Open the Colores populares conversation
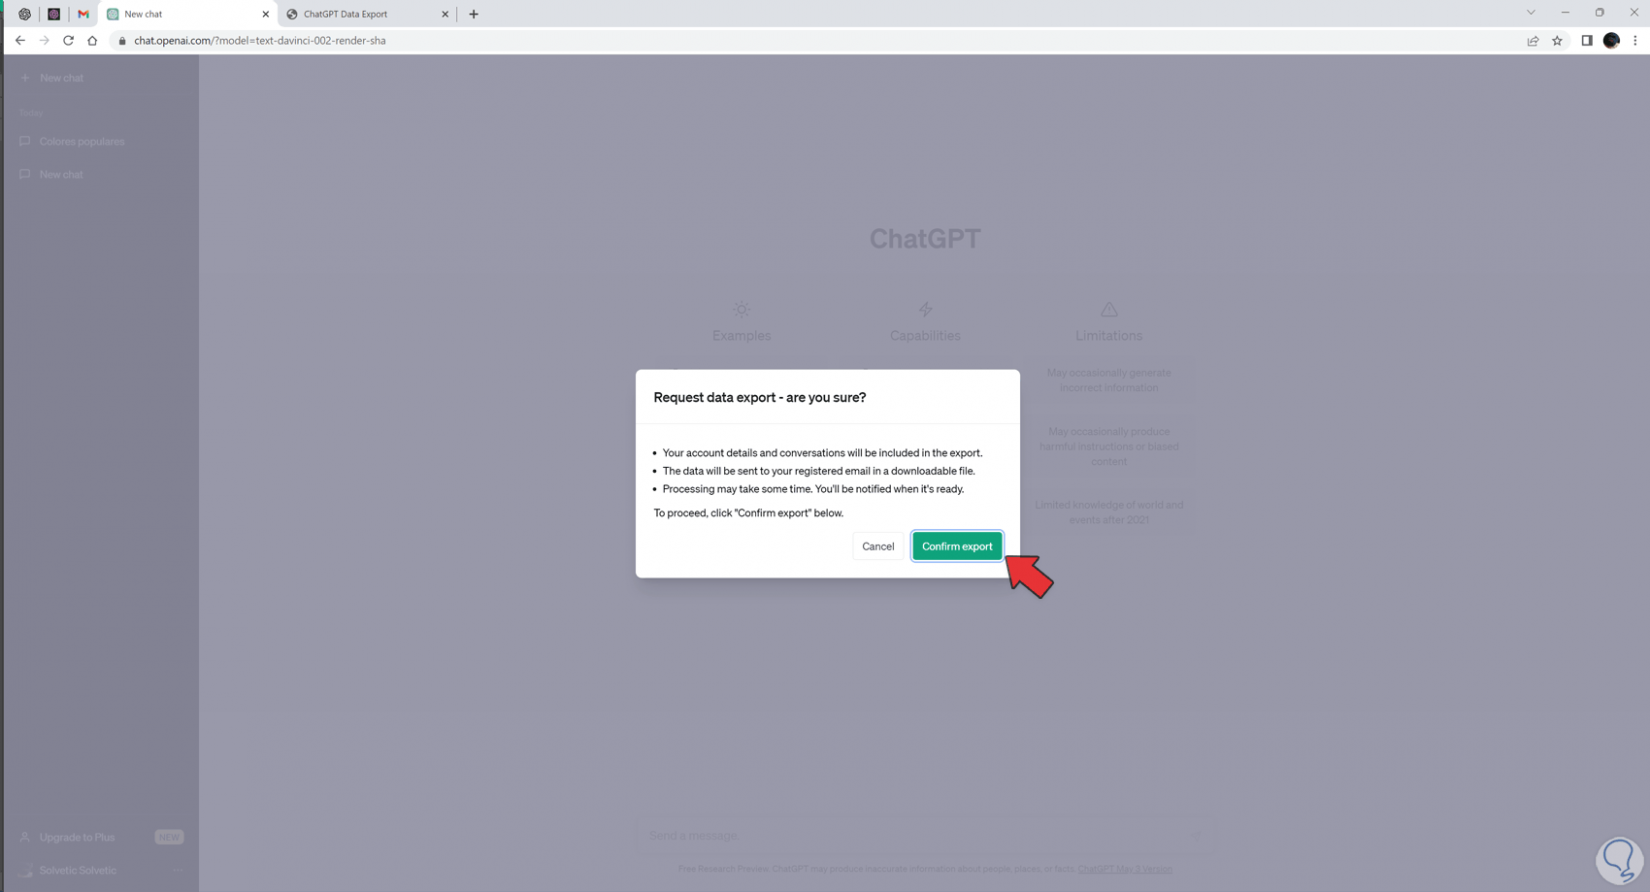 100,142
